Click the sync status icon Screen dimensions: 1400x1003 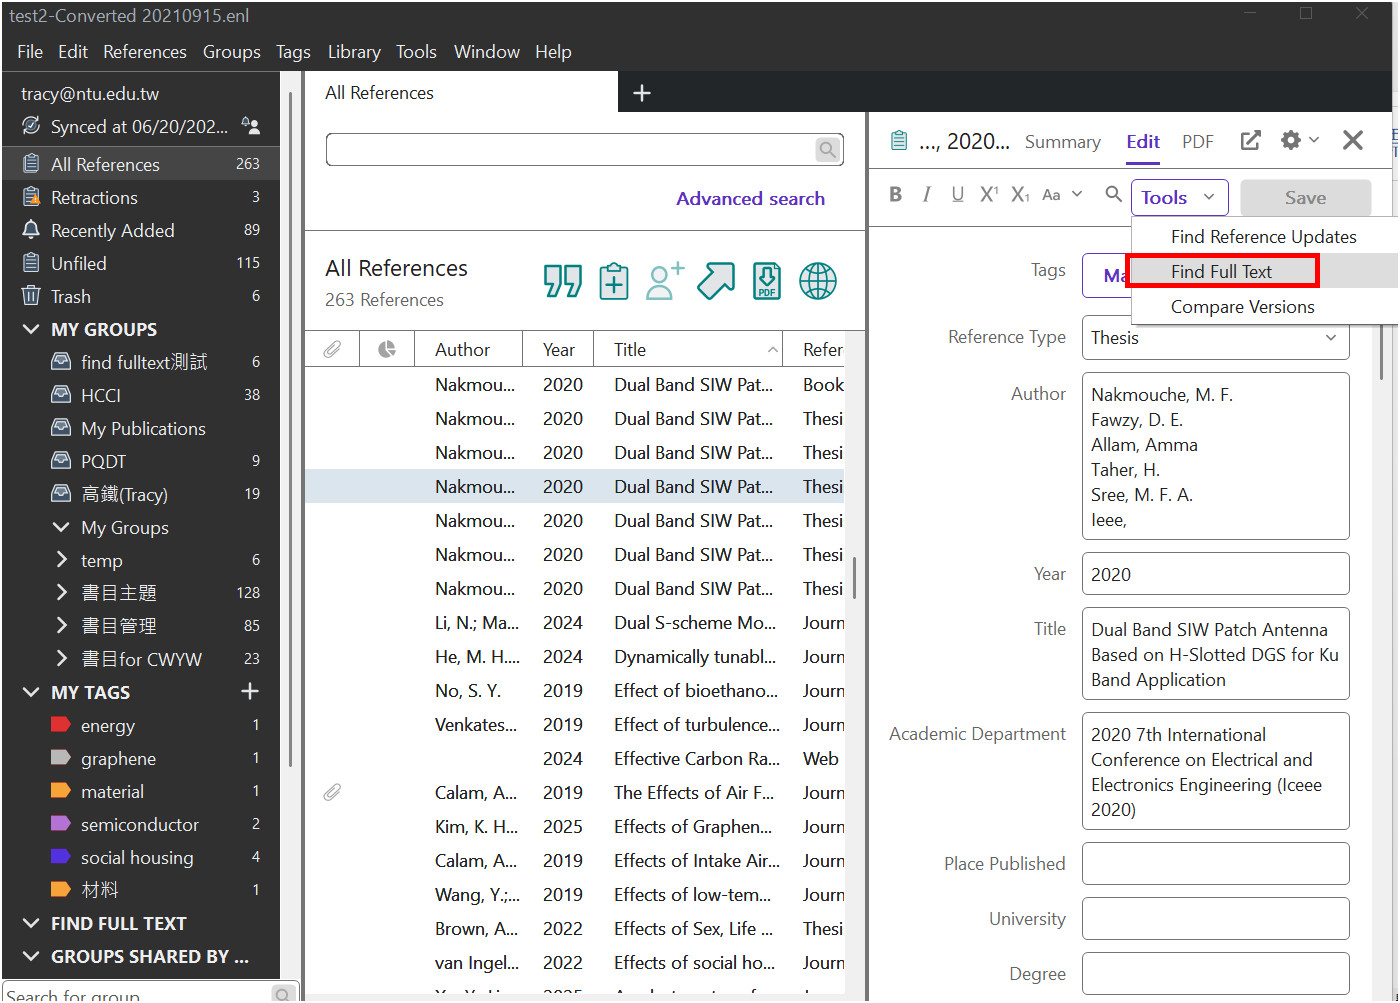pyautogui.click(x=31, y=126)
